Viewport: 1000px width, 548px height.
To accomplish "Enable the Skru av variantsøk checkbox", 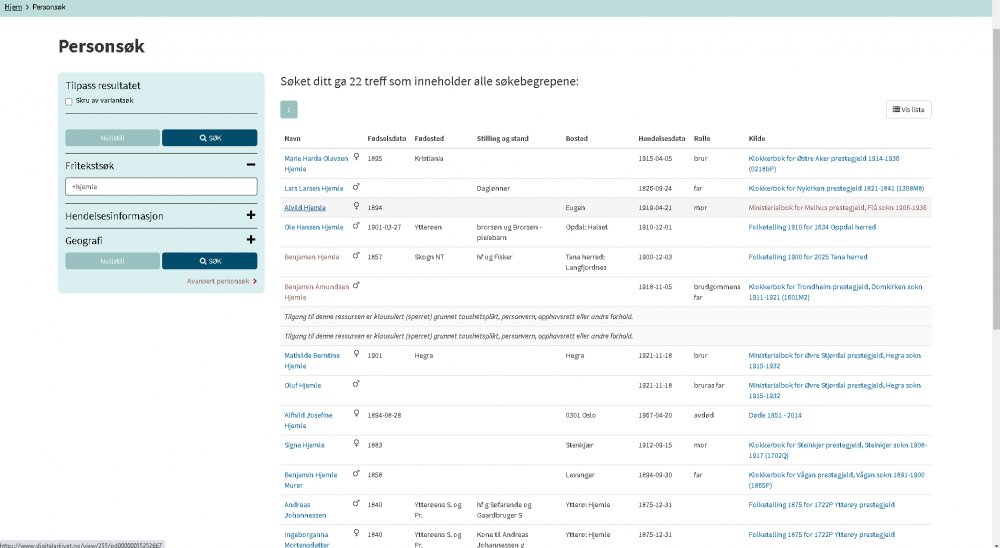I will click(68, 101).
